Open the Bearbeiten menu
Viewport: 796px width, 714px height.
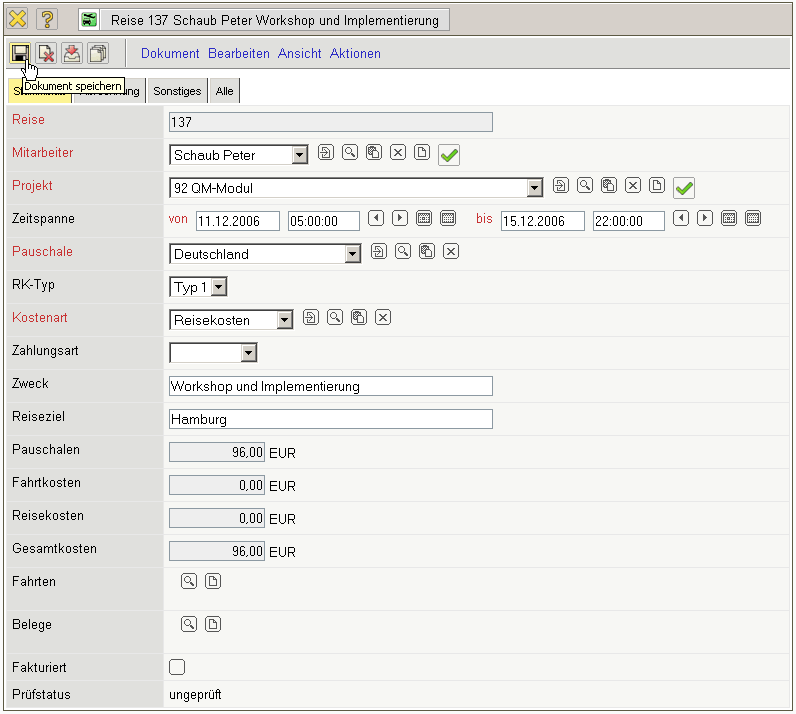click(x=239, y=54)
